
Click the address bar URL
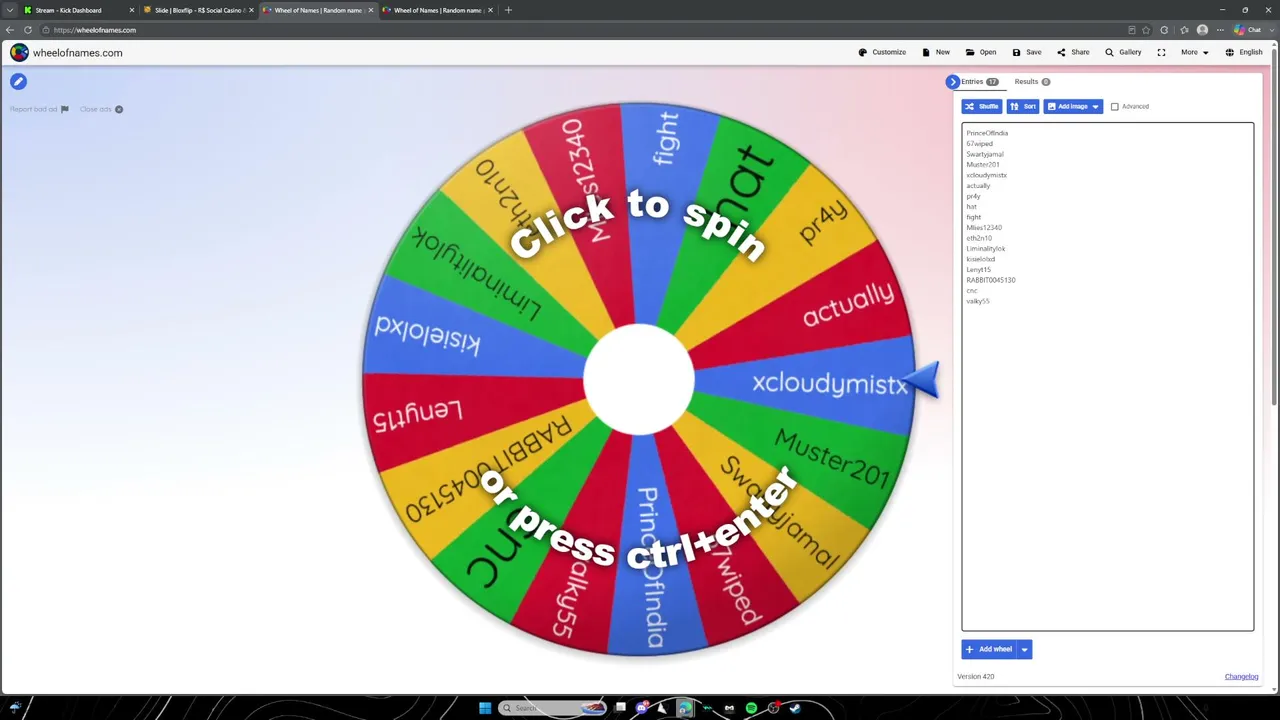[95, 30]
